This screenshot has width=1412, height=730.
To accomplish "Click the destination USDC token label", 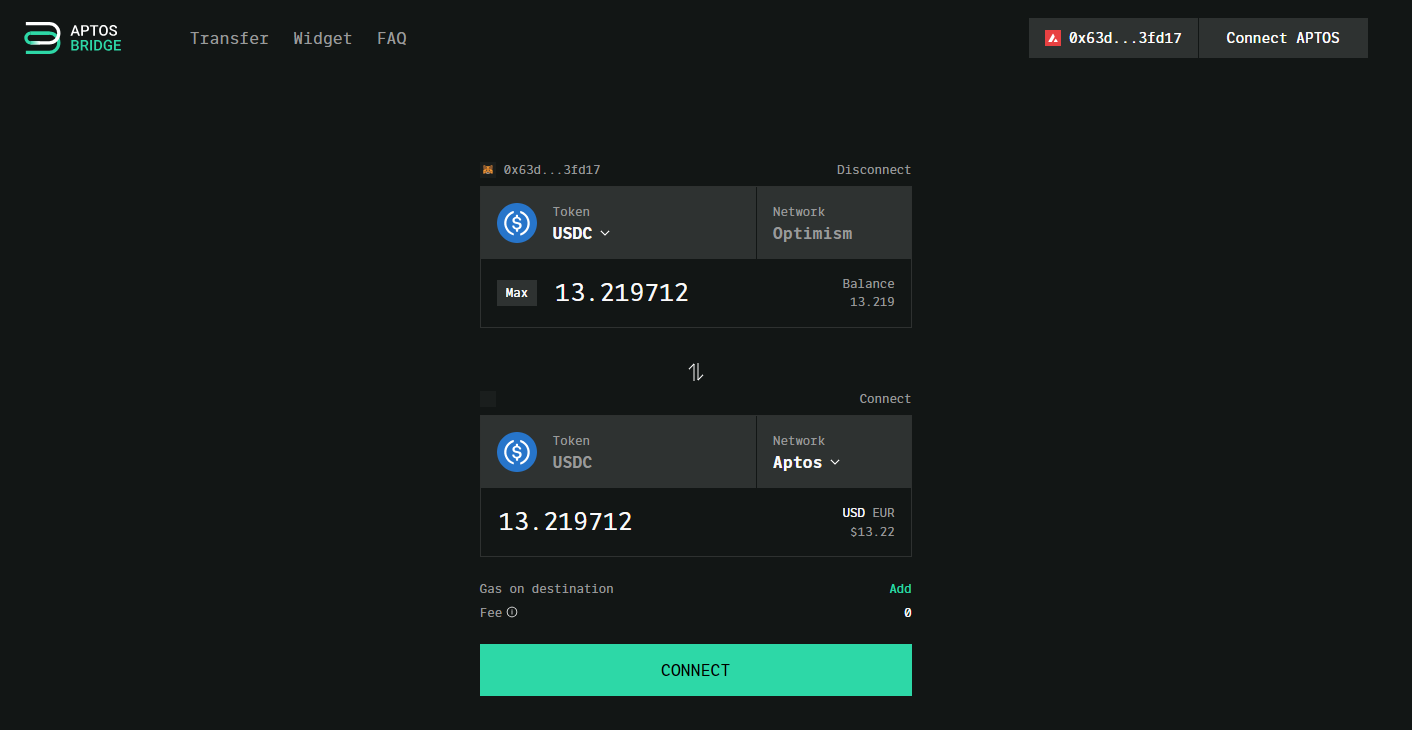I will pyautogui.click(x=572, y=462).
